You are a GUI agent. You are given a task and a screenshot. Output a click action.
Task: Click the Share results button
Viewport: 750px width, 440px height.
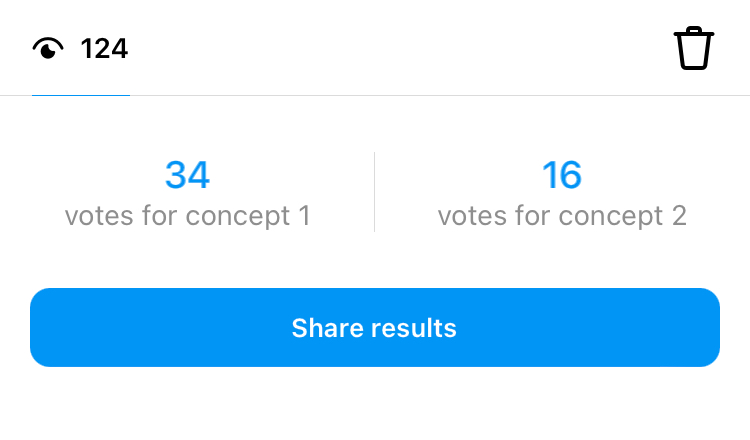click(x=375, y=328)
